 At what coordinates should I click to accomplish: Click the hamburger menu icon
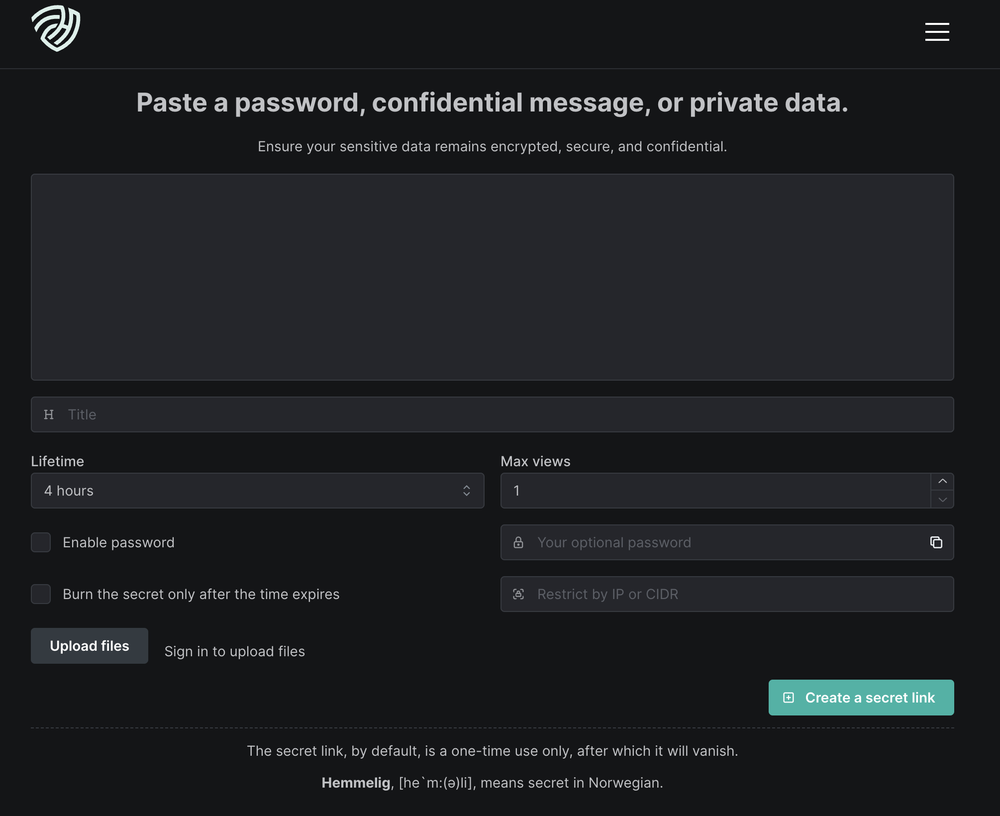click(937, 31)
